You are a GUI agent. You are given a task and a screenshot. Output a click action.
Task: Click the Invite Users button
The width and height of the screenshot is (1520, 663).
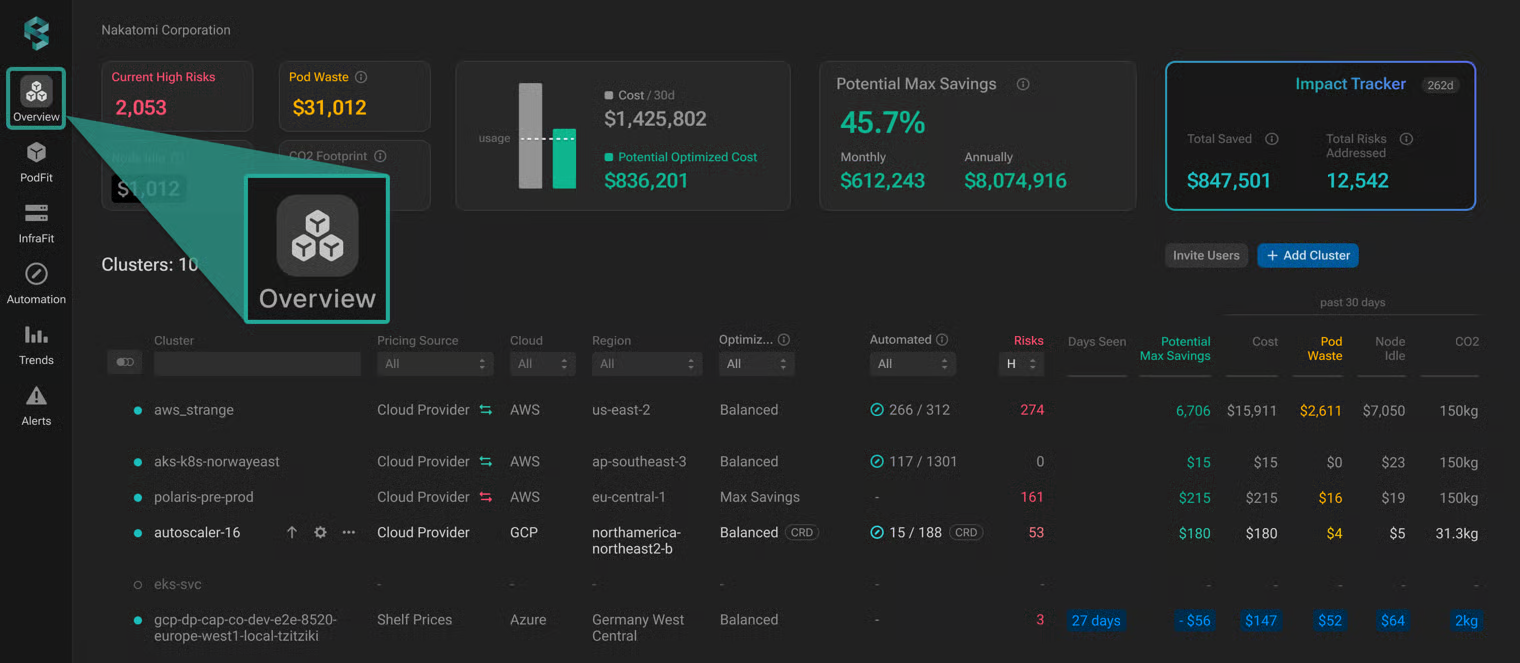pos(1206,256)
